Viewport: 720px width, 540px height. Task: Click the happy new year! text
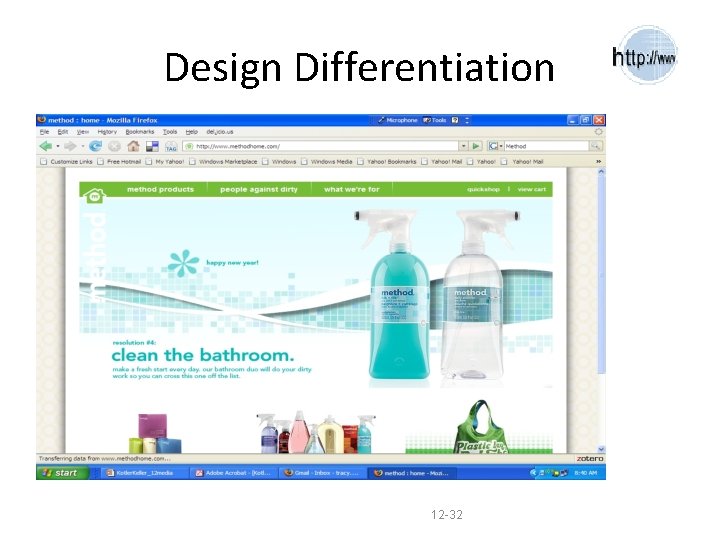[232, 263]
